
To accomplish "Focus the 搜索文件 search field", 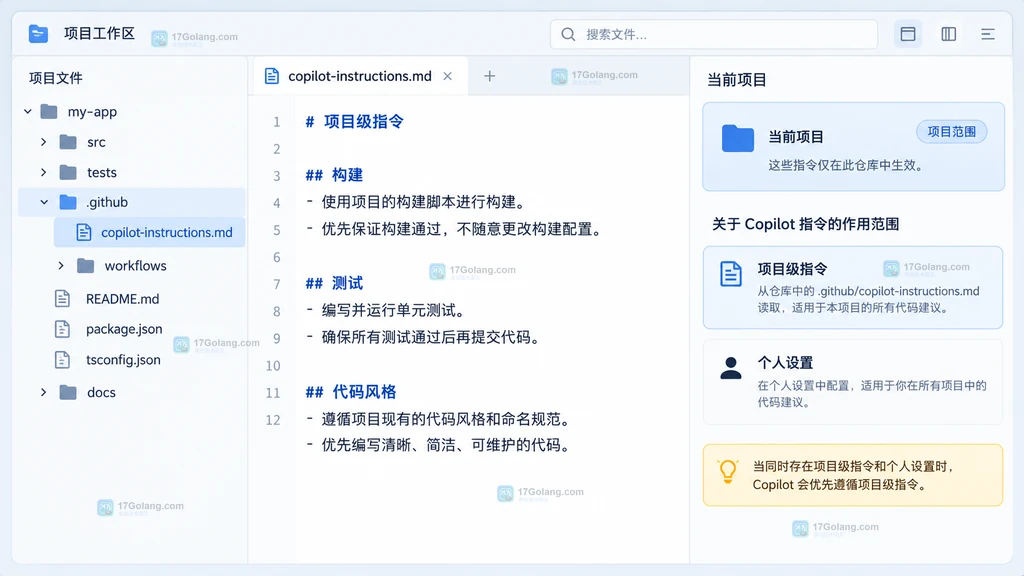I will [x=714, y=34].
